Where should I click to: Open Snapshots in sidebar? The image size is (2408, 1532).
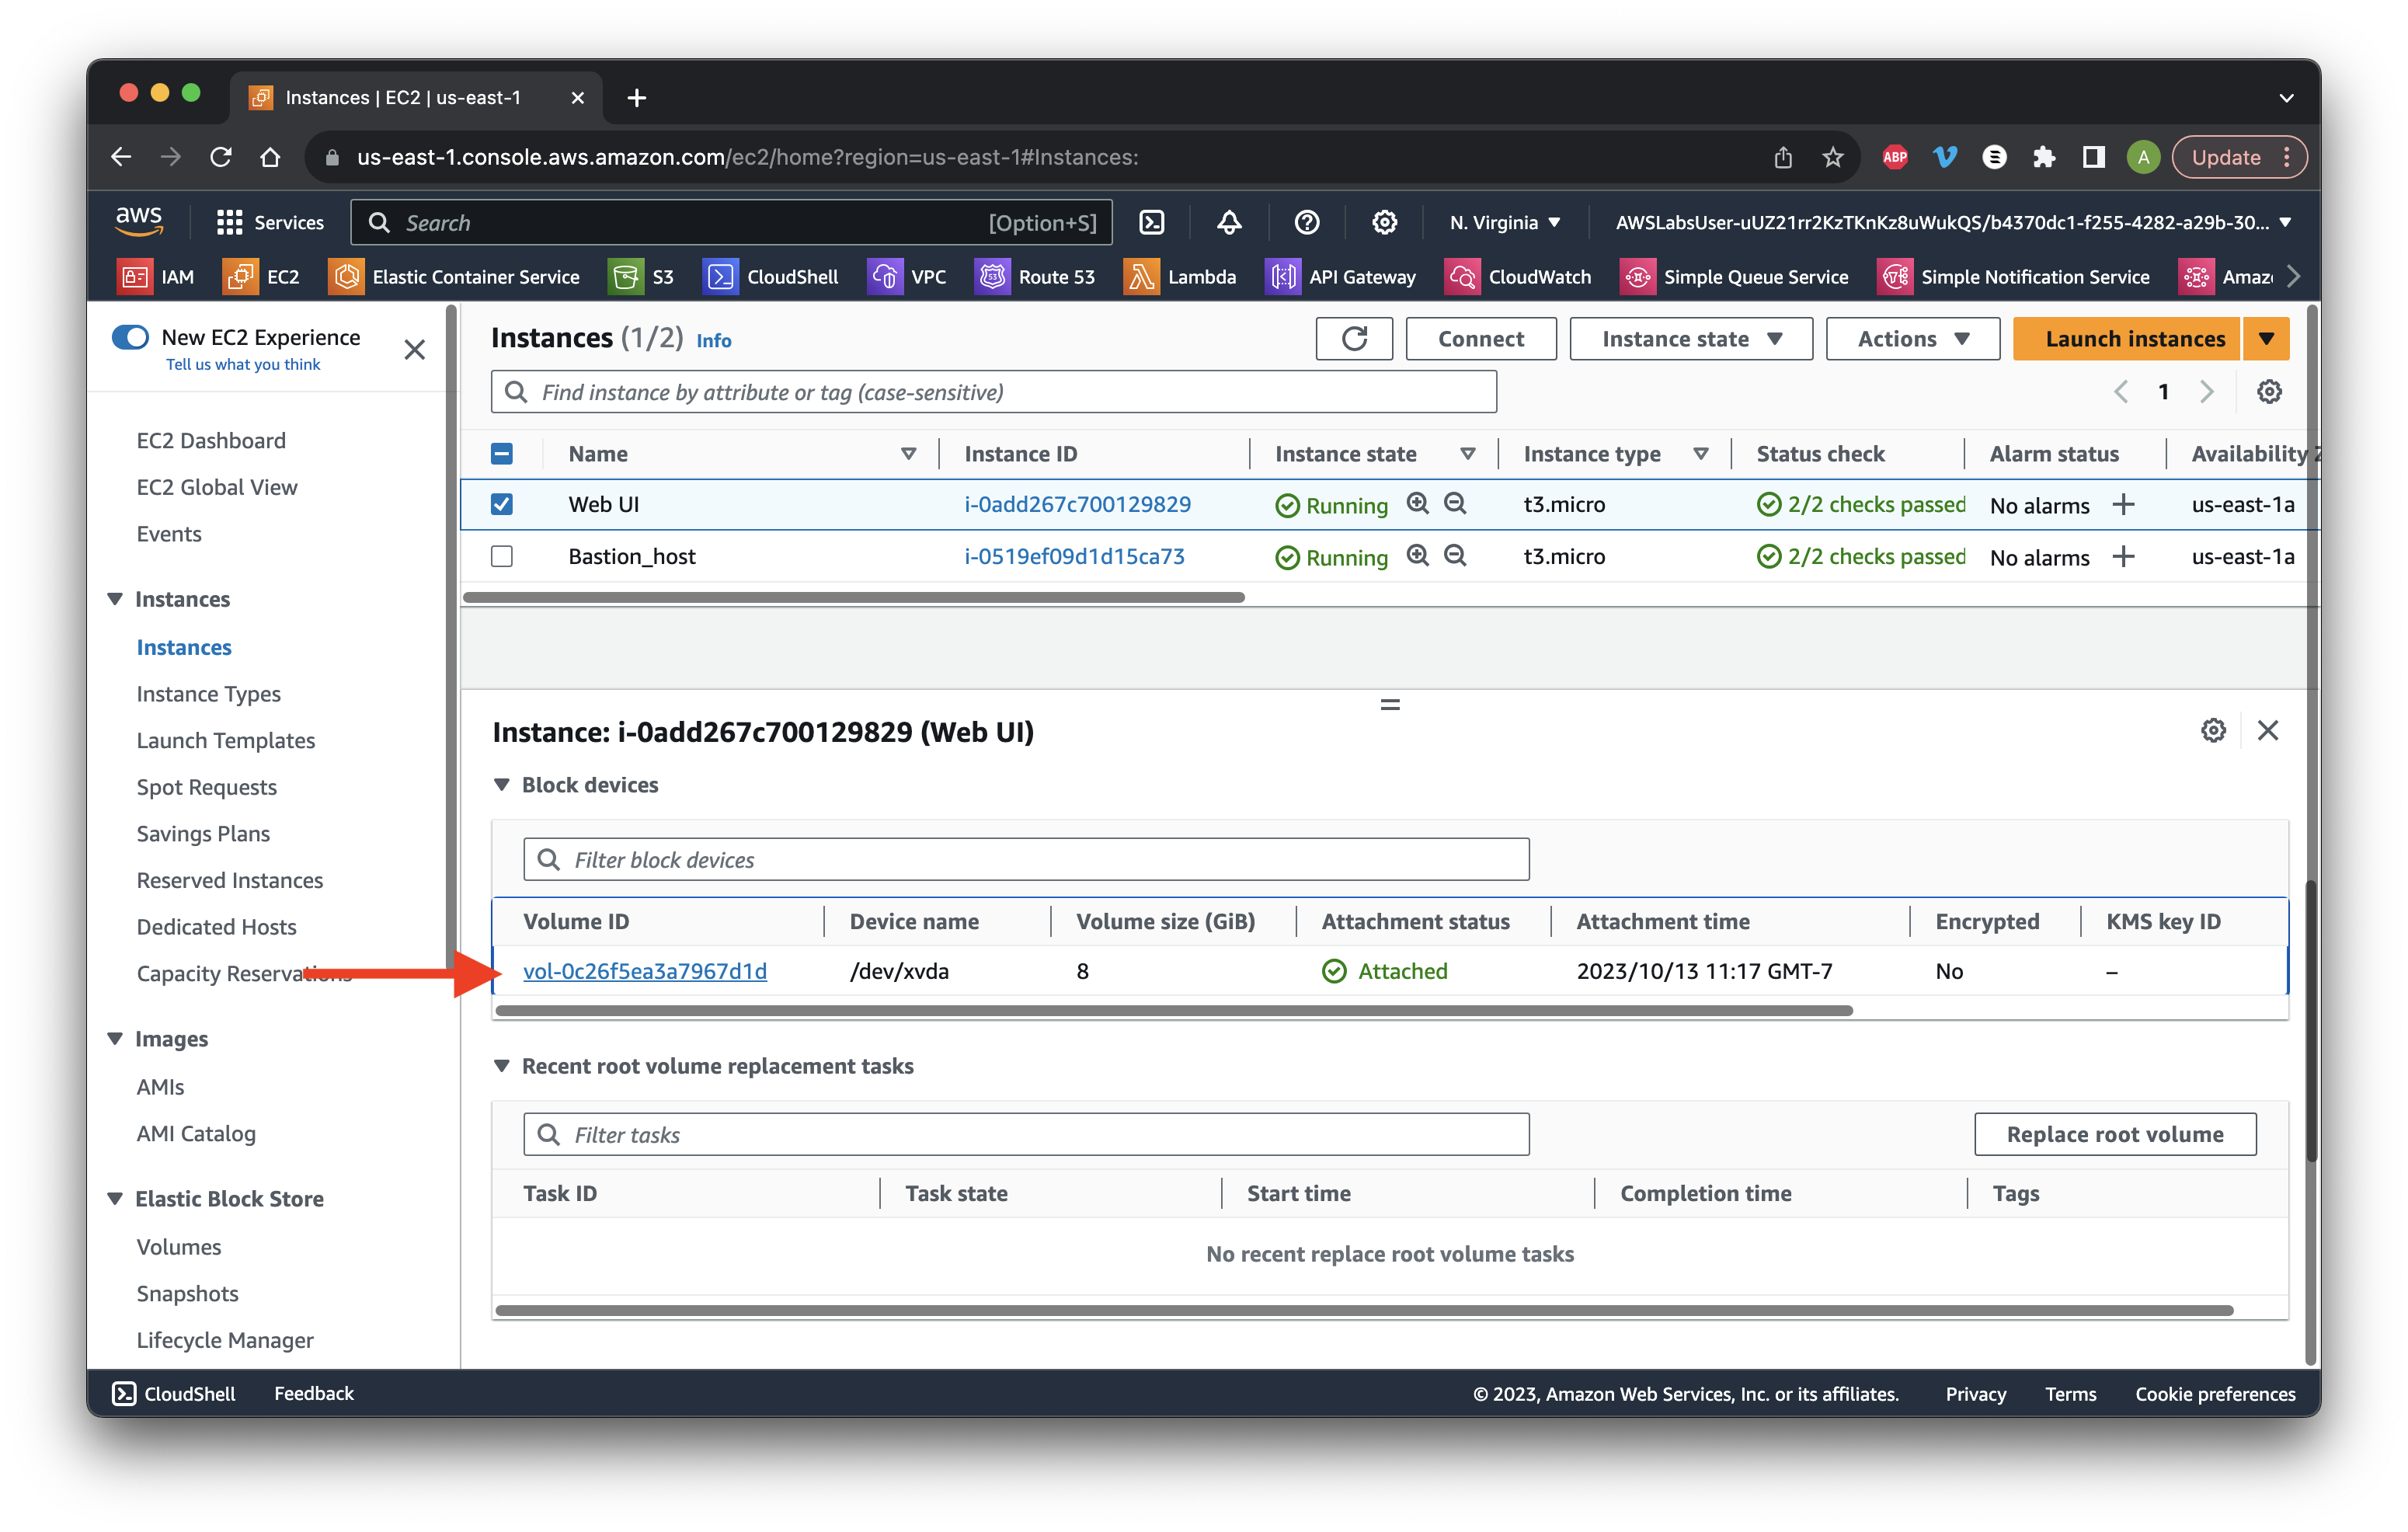click(x=187, y=1294)
